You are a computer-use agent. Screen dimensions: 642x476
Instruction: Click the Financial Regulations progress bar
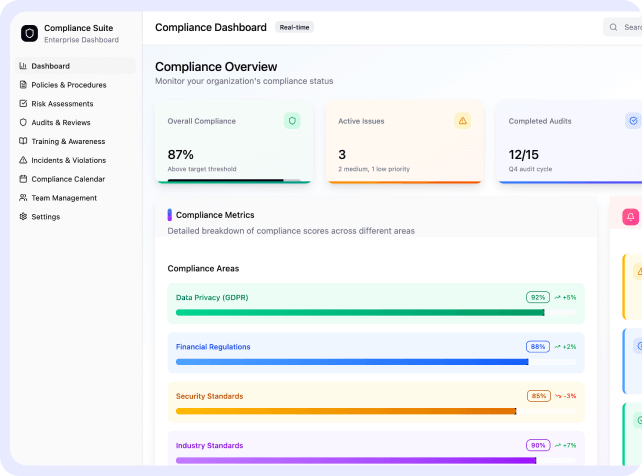[x=352, y=362]
